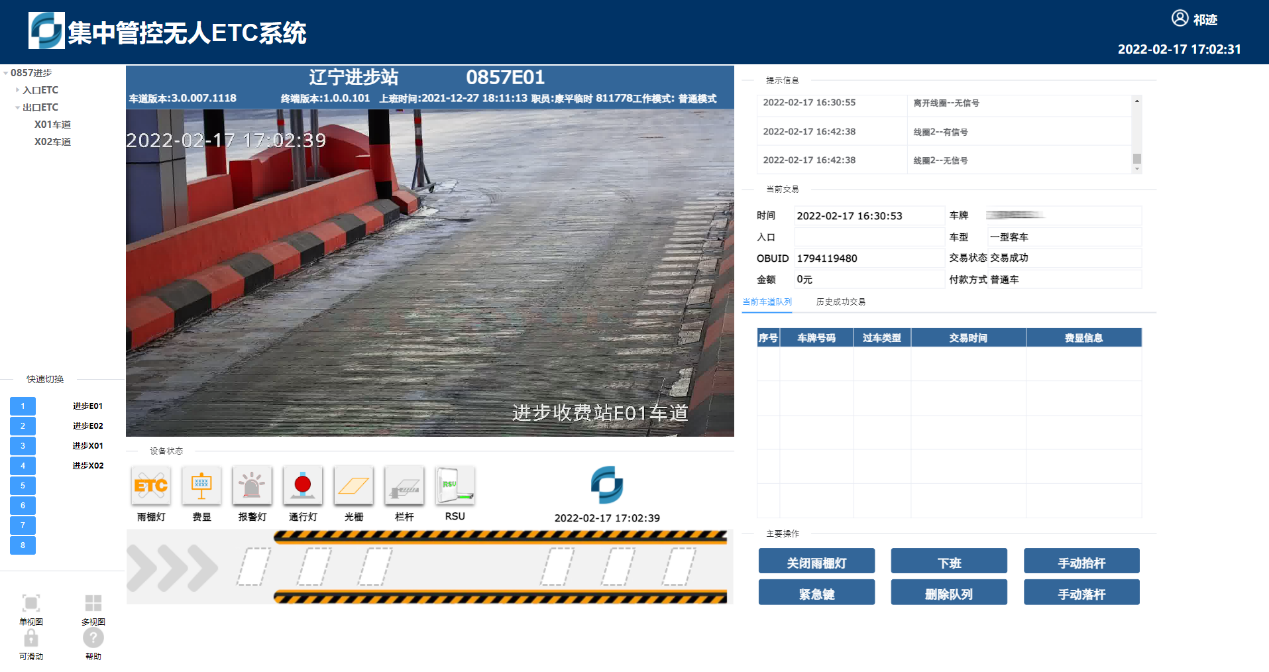The image size is (1269, 672).
Task: Switch to 多视图 multi-view layout
Action: pyautogui.click(x=93, y=603)
